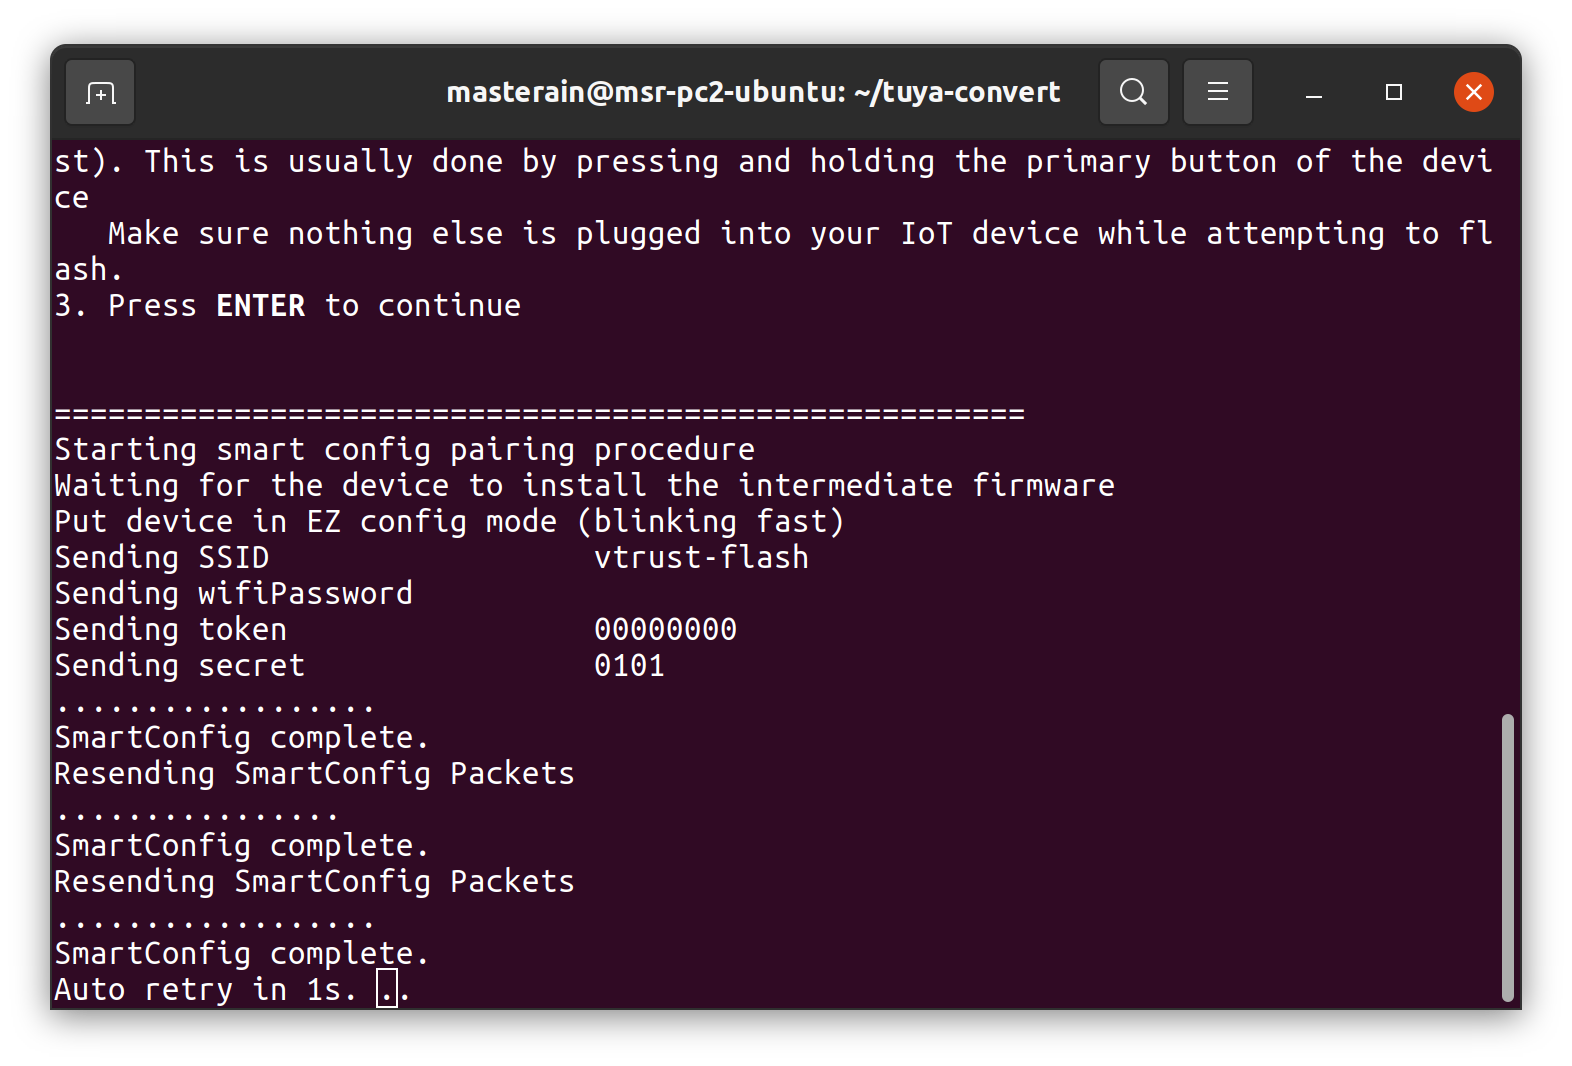Screen dimensions: 1572x1066
Task: Click the terminal scrollbar thumb
Action: click(1507, 857)
